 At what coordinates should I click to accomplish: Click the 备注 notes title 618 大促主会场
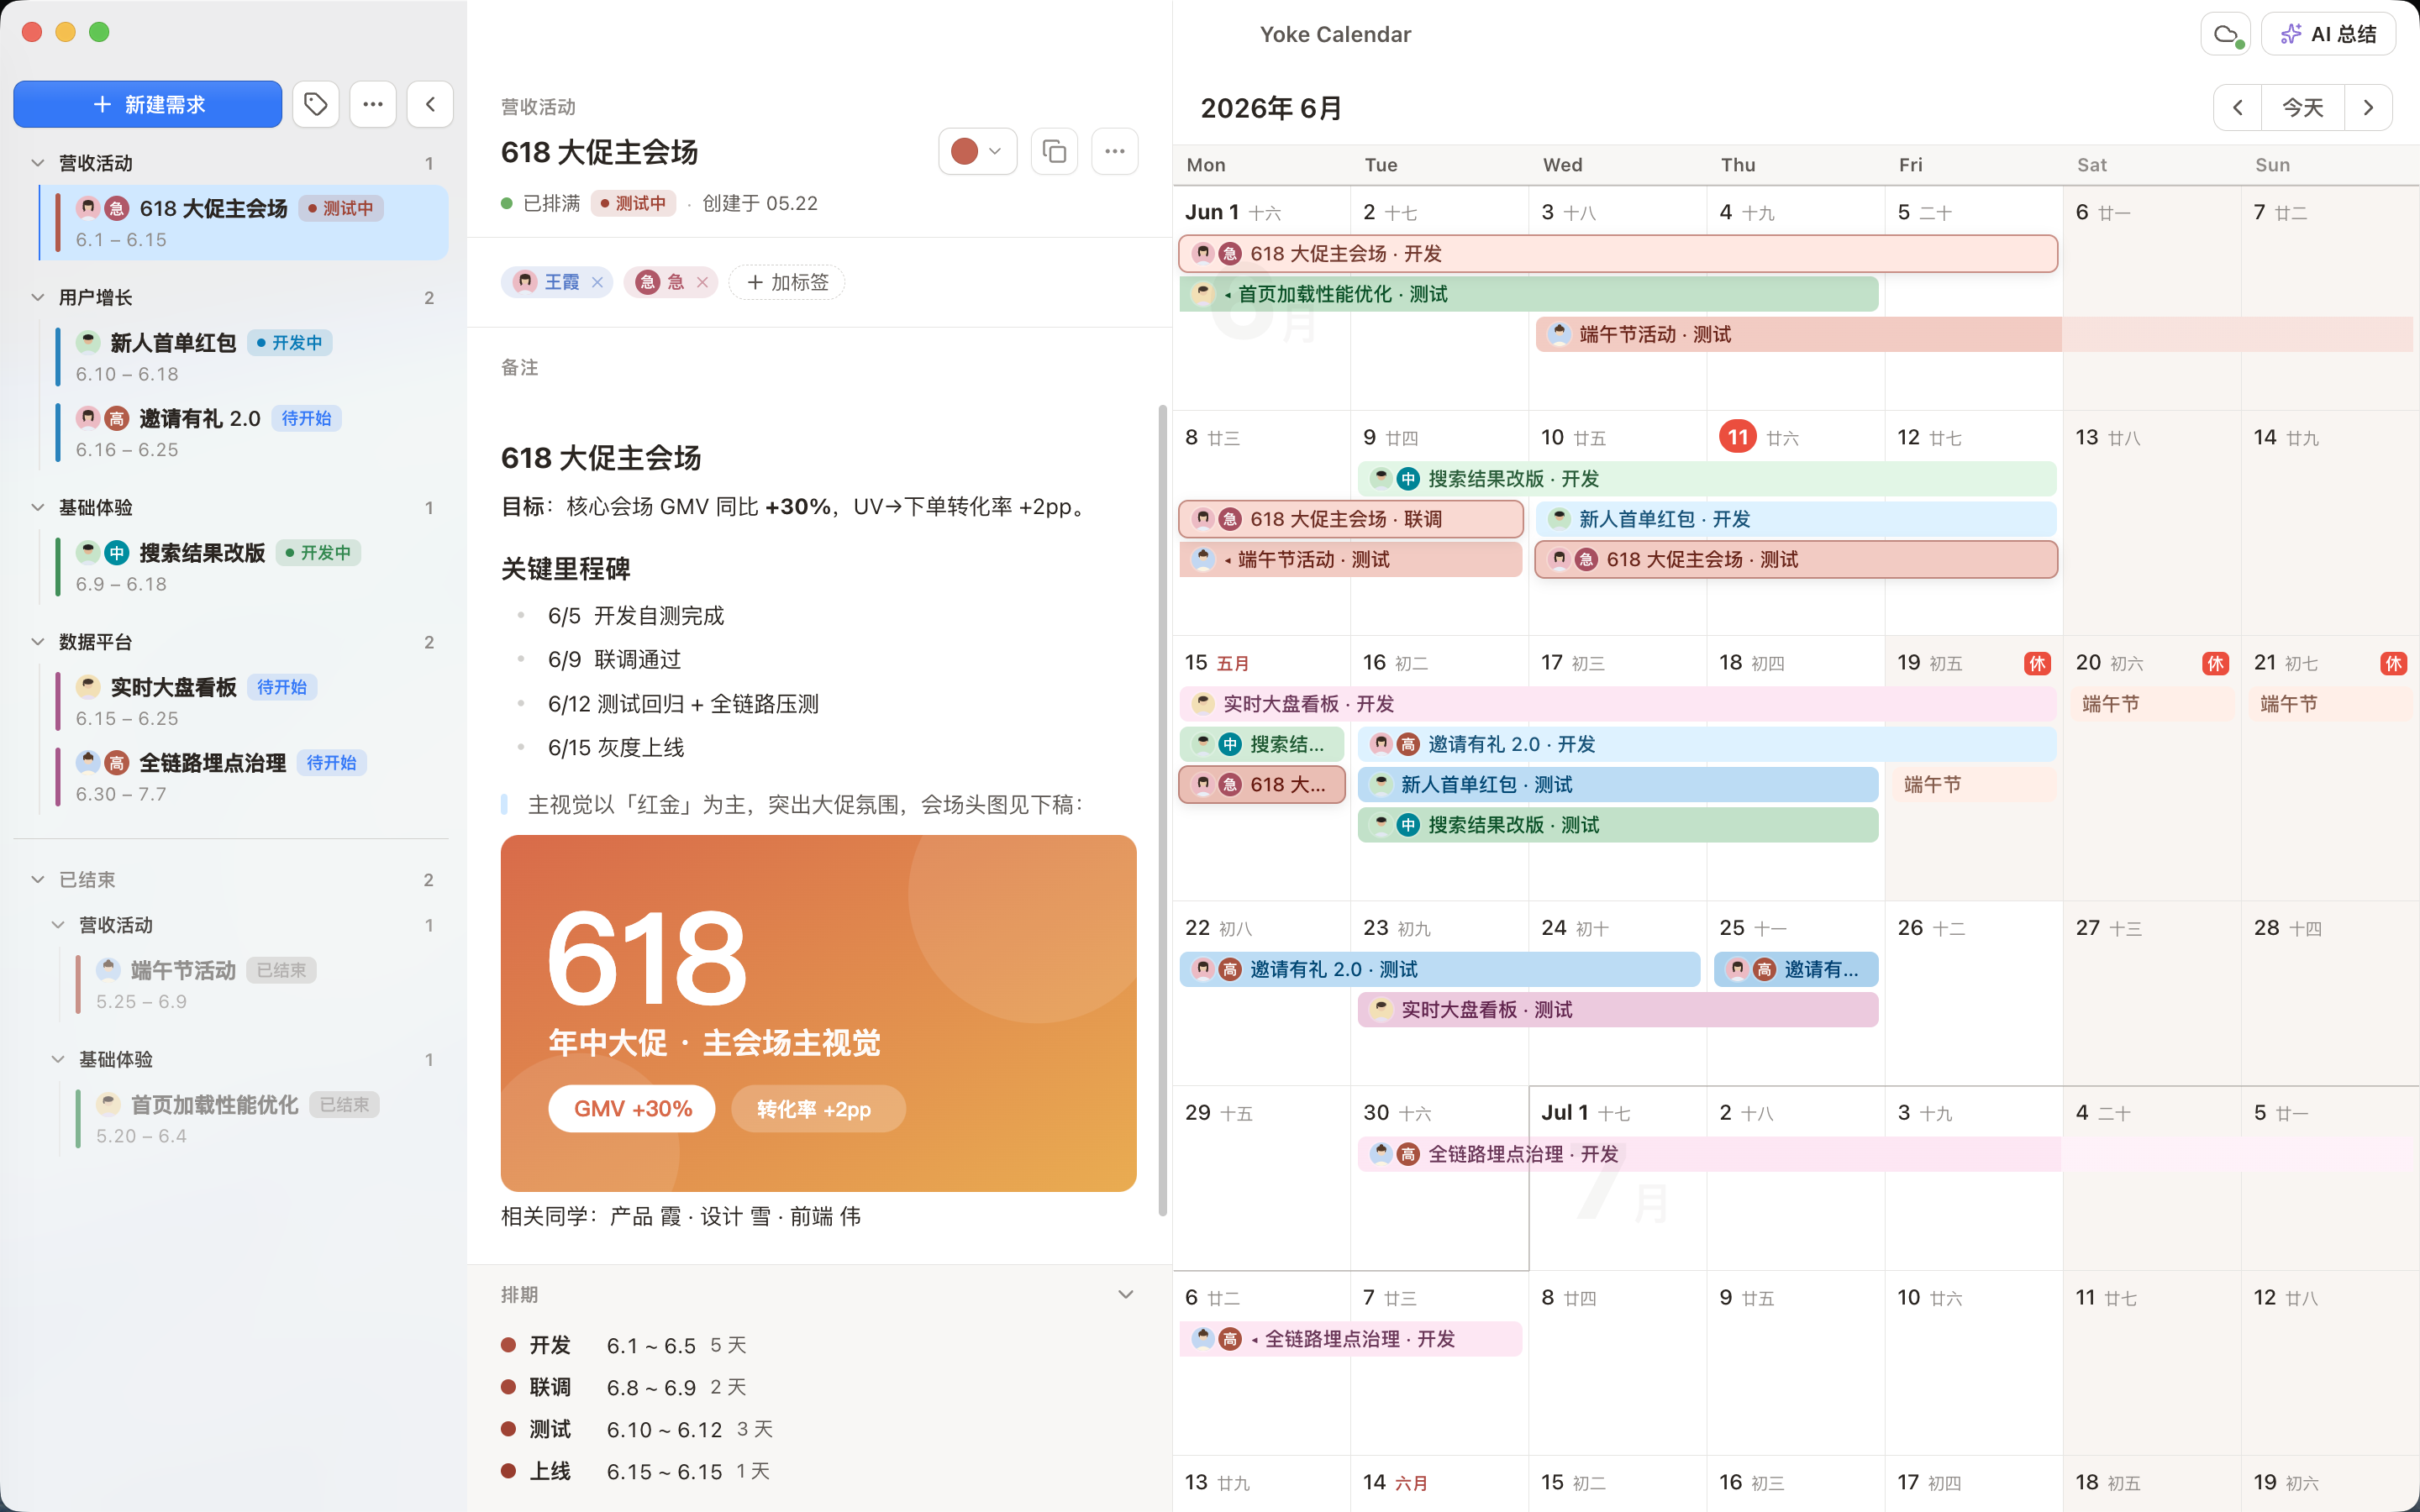(601, 458)
